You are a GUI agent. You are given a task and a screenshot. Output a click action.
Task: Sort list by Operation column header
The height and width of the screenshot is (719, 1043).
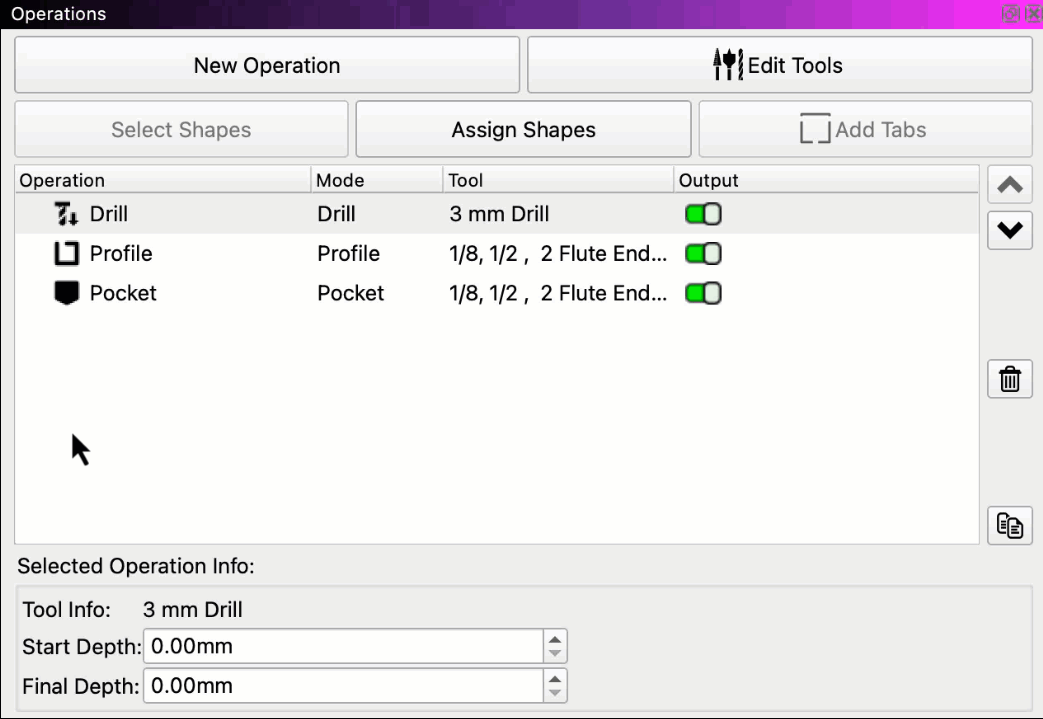pyautogui.click(x=162, y=181)
